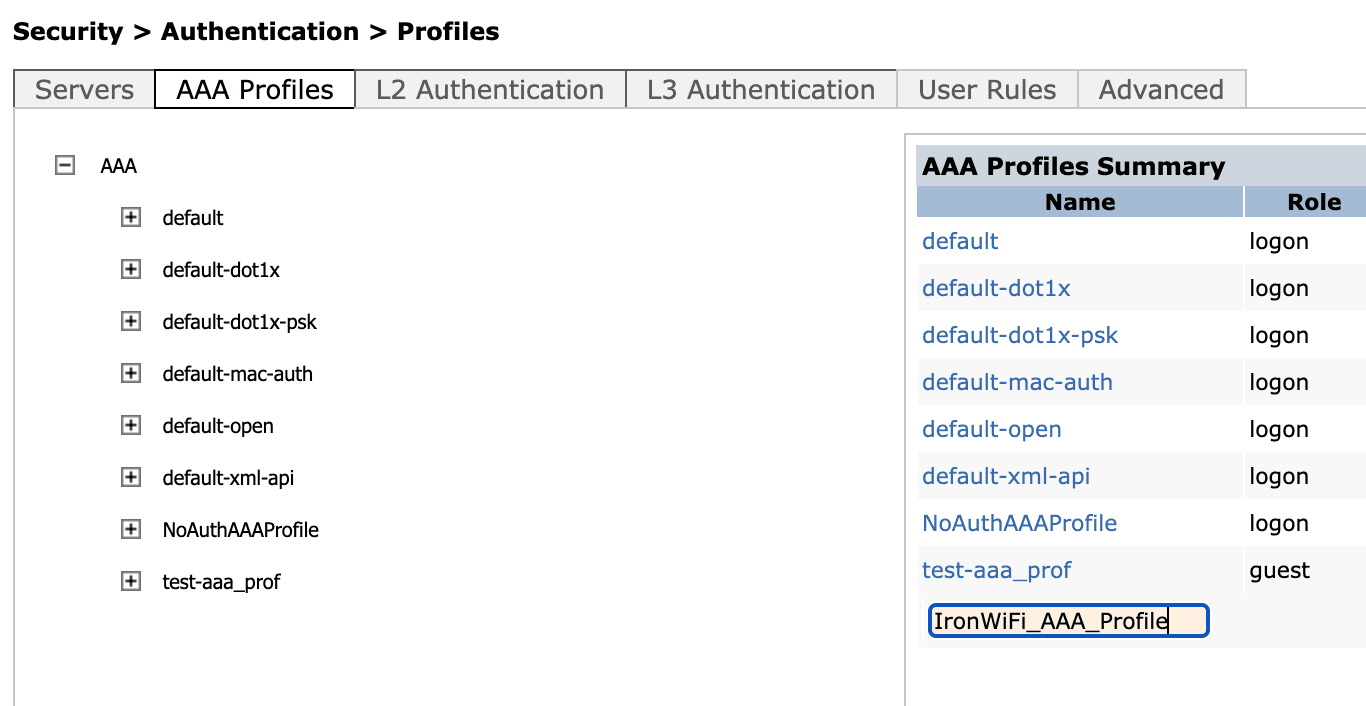Open default-dot1x link in summary table
The image size is (1366, 706).
[996, 288]
